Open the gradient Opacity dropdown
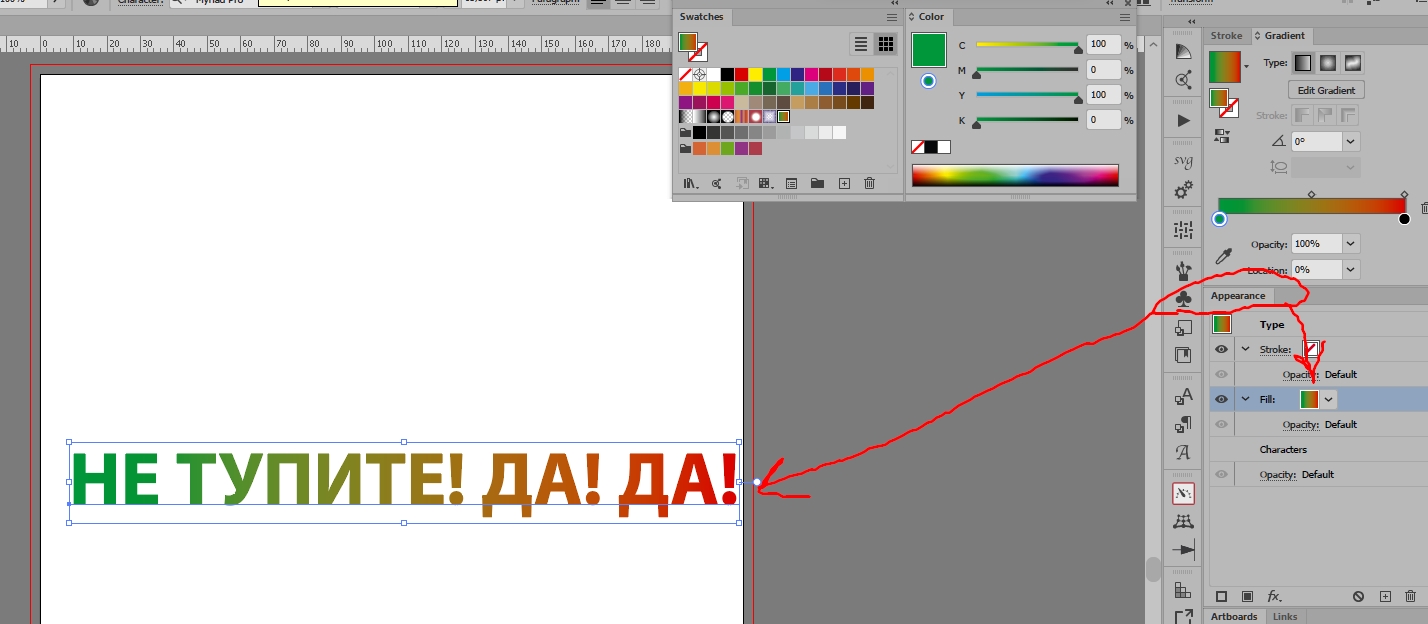 pyautogui.click(x=1351, y=244)
